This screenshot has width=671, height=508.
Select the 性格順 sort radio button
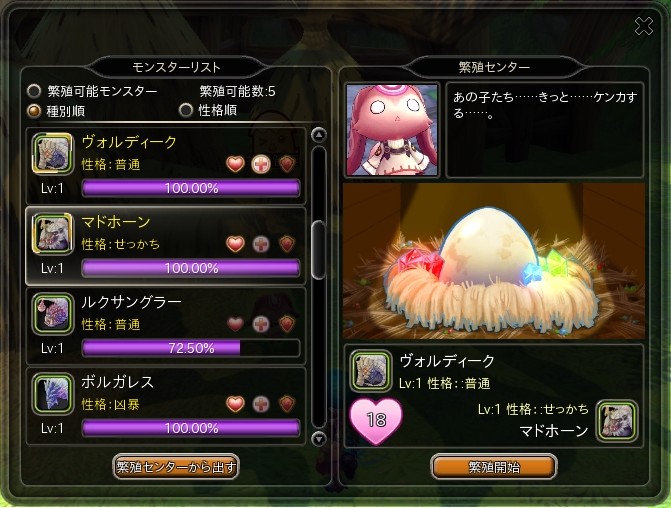(x=186, y=110)
